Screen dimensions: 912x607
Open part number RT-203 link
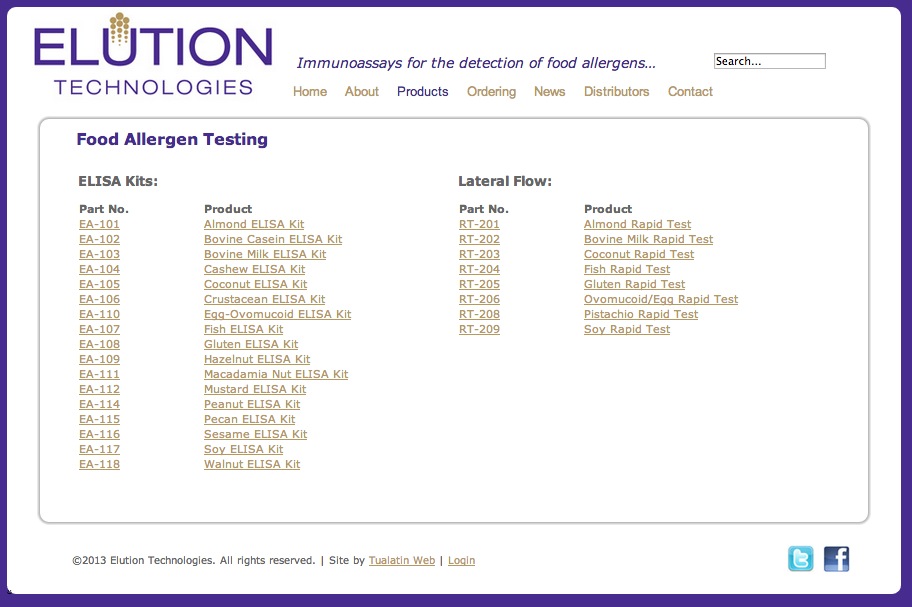tap(479, 255)
